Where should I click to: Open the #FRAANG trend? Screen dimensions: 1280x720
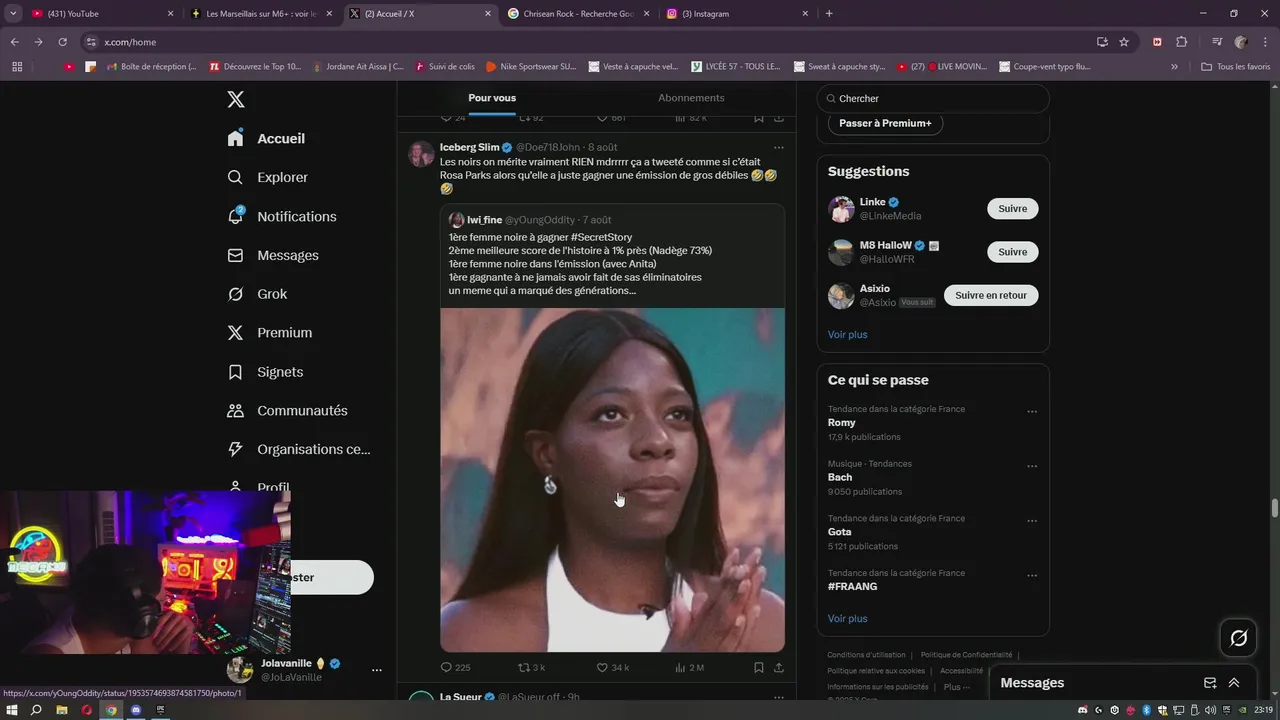pos(852,586)
